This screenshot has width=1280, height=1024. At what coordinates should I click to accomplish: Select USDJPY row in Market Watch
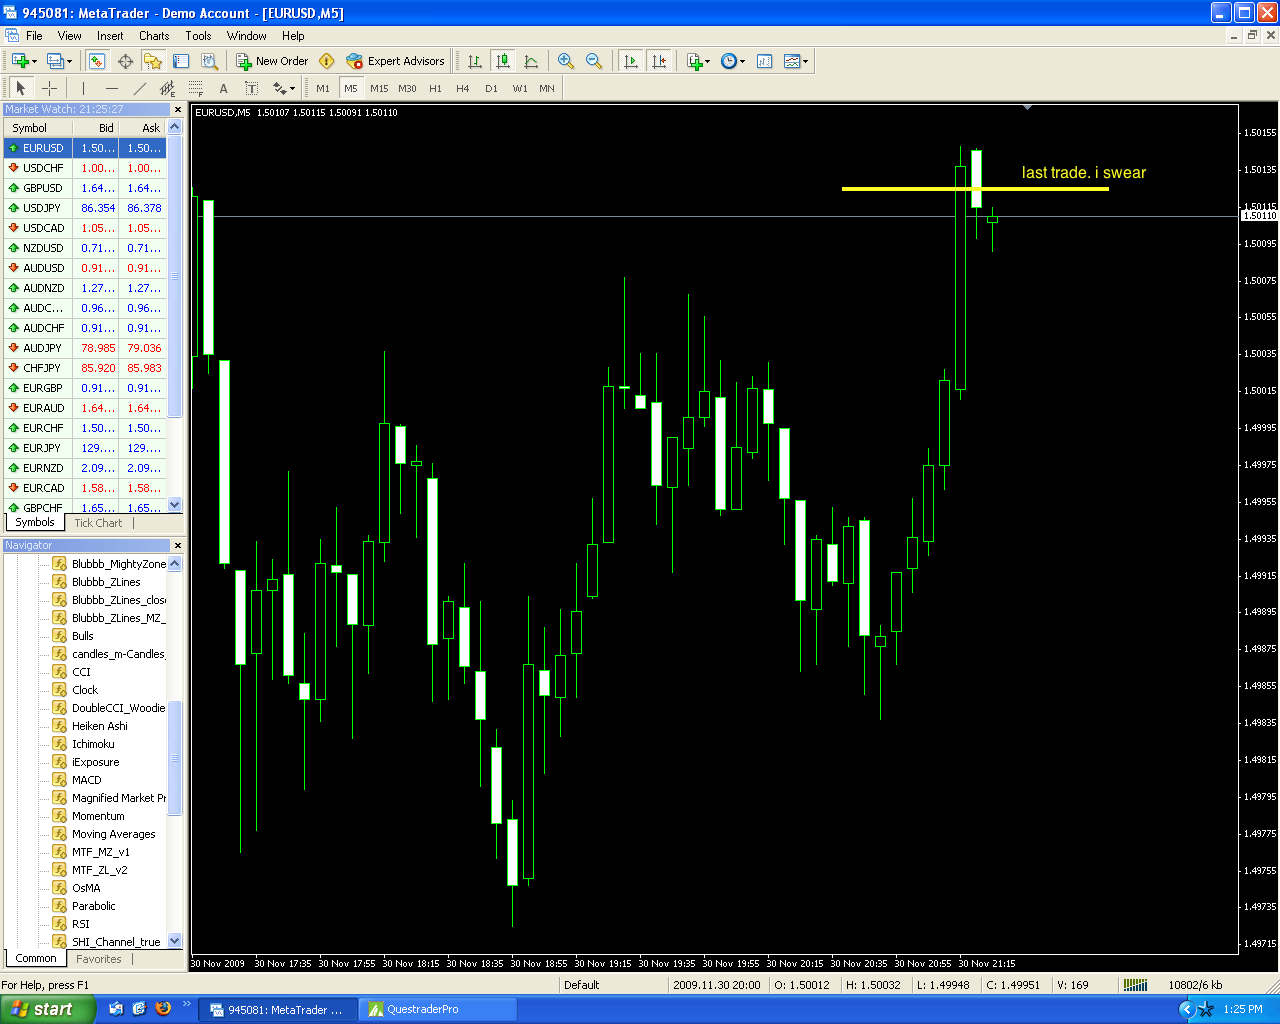point(85,208)
